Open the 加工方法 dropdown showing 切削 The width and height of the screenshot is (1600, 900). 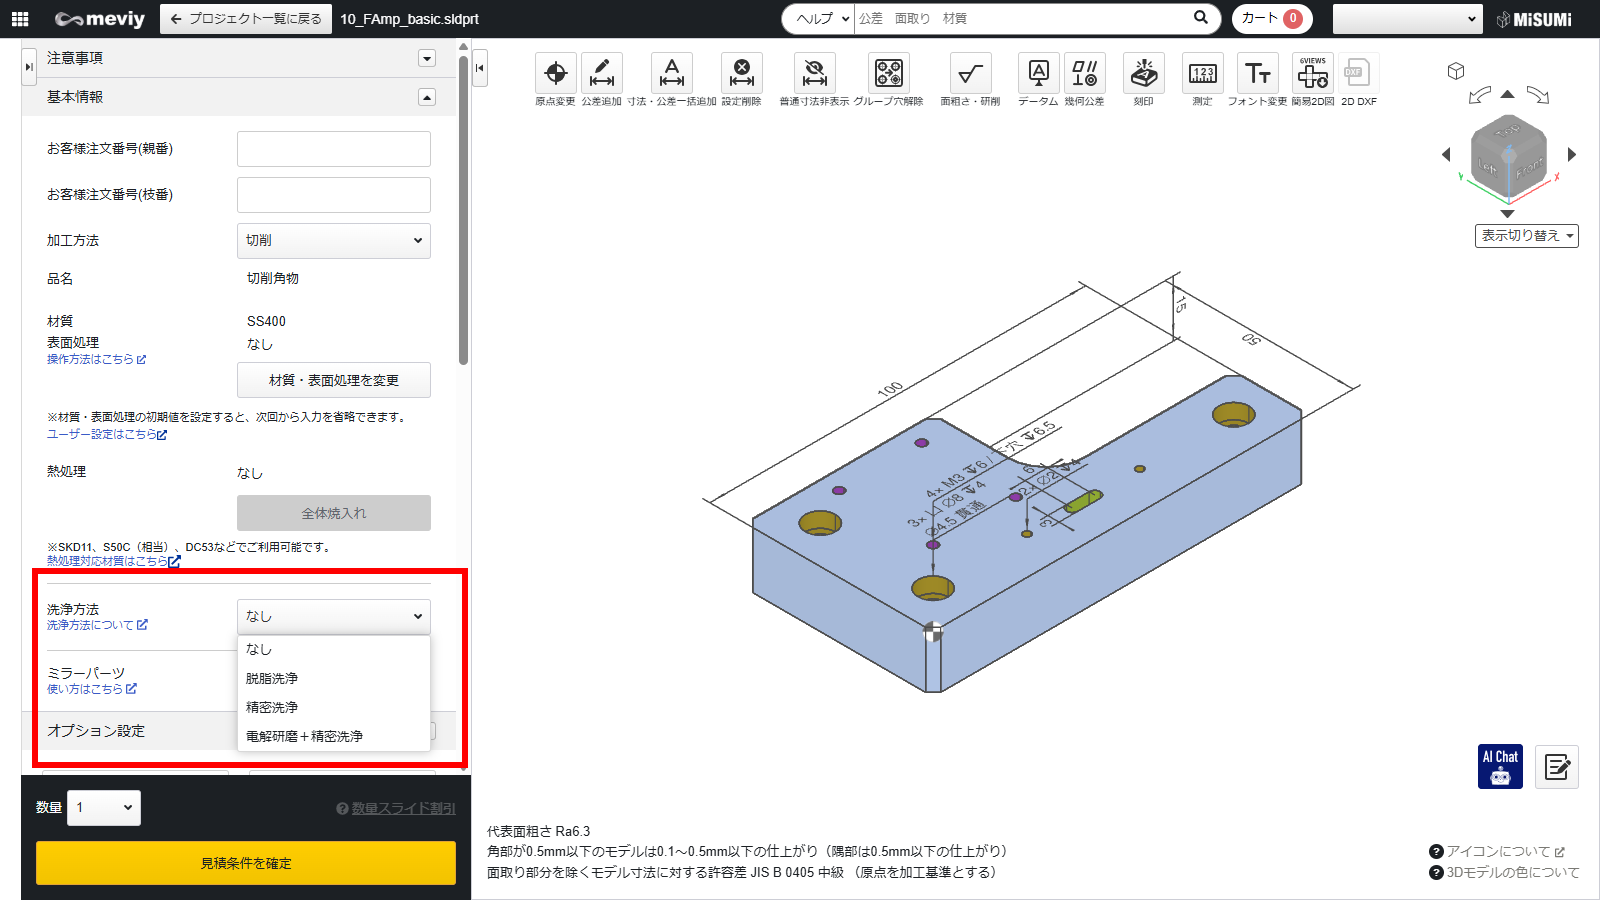coord(333,241)
